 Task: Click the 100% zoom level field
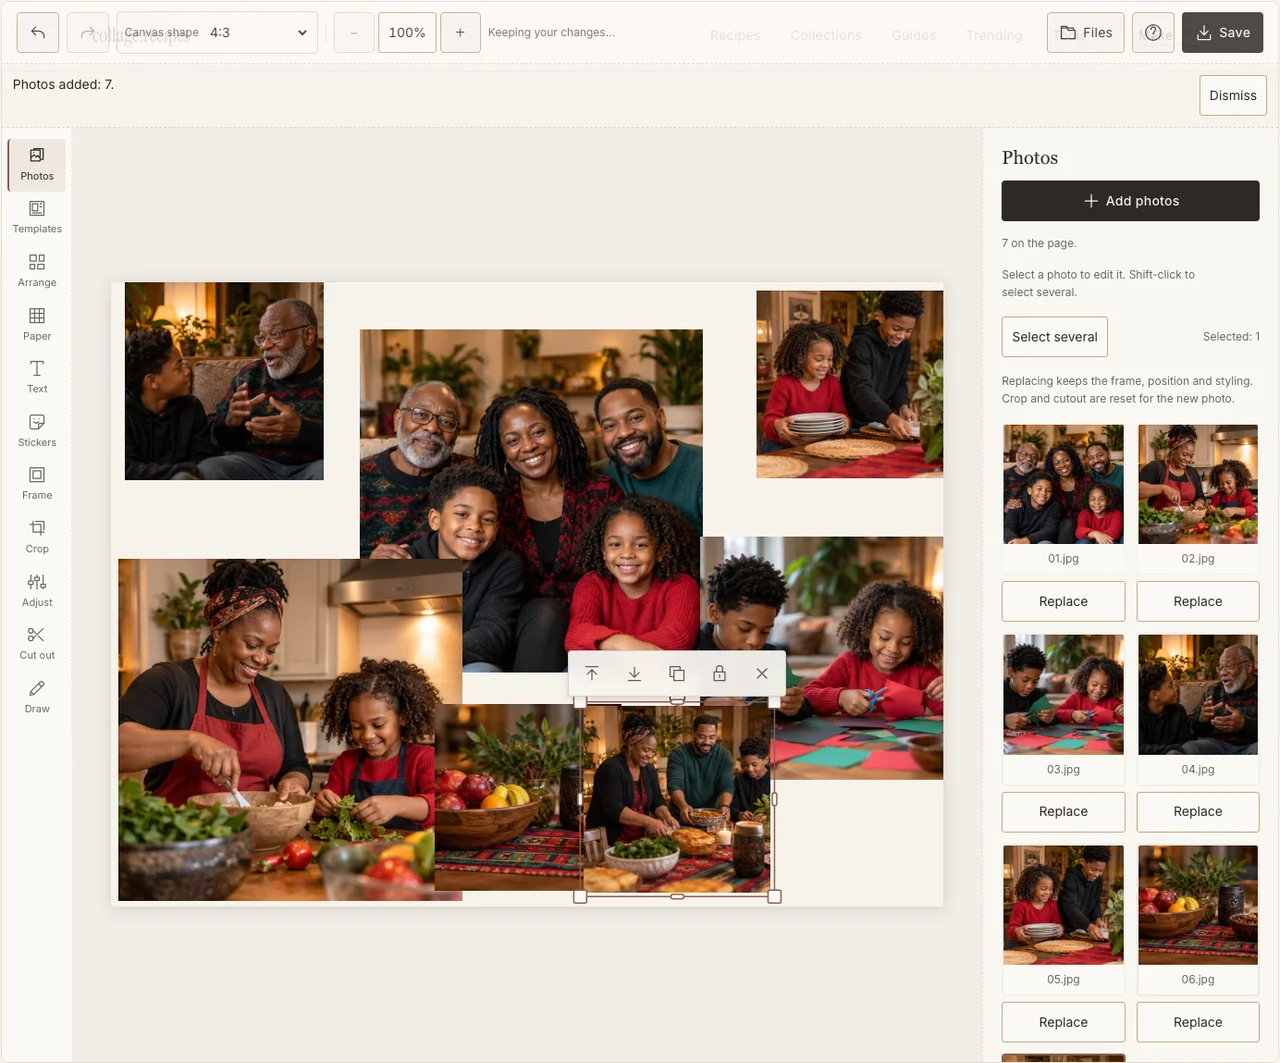point(407,33)
